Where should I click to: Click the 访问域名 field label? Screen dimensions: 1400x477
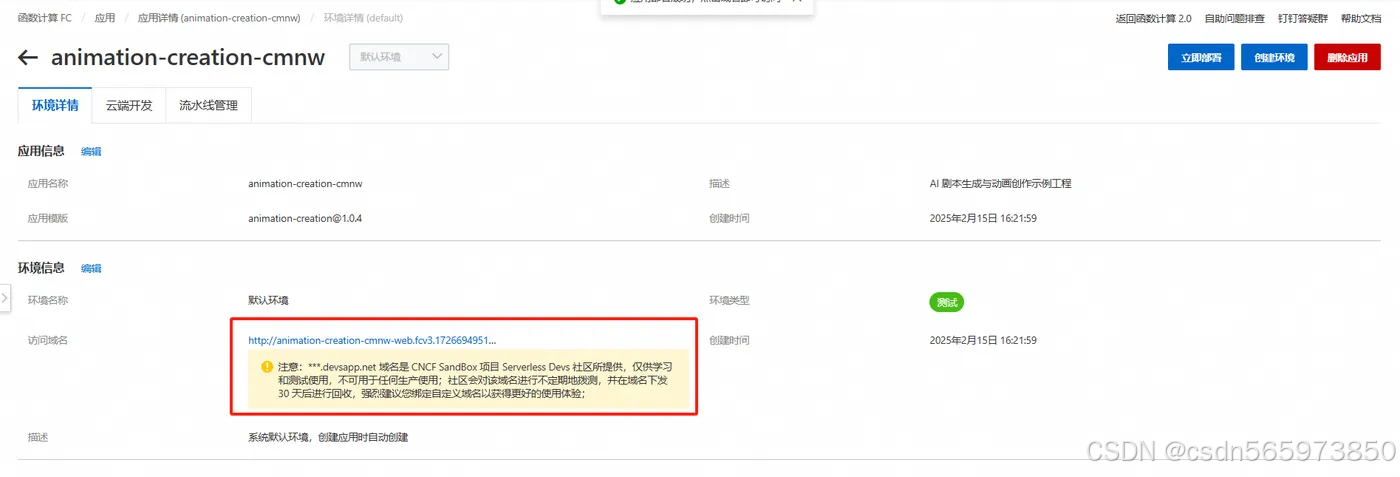click(47, 340)
